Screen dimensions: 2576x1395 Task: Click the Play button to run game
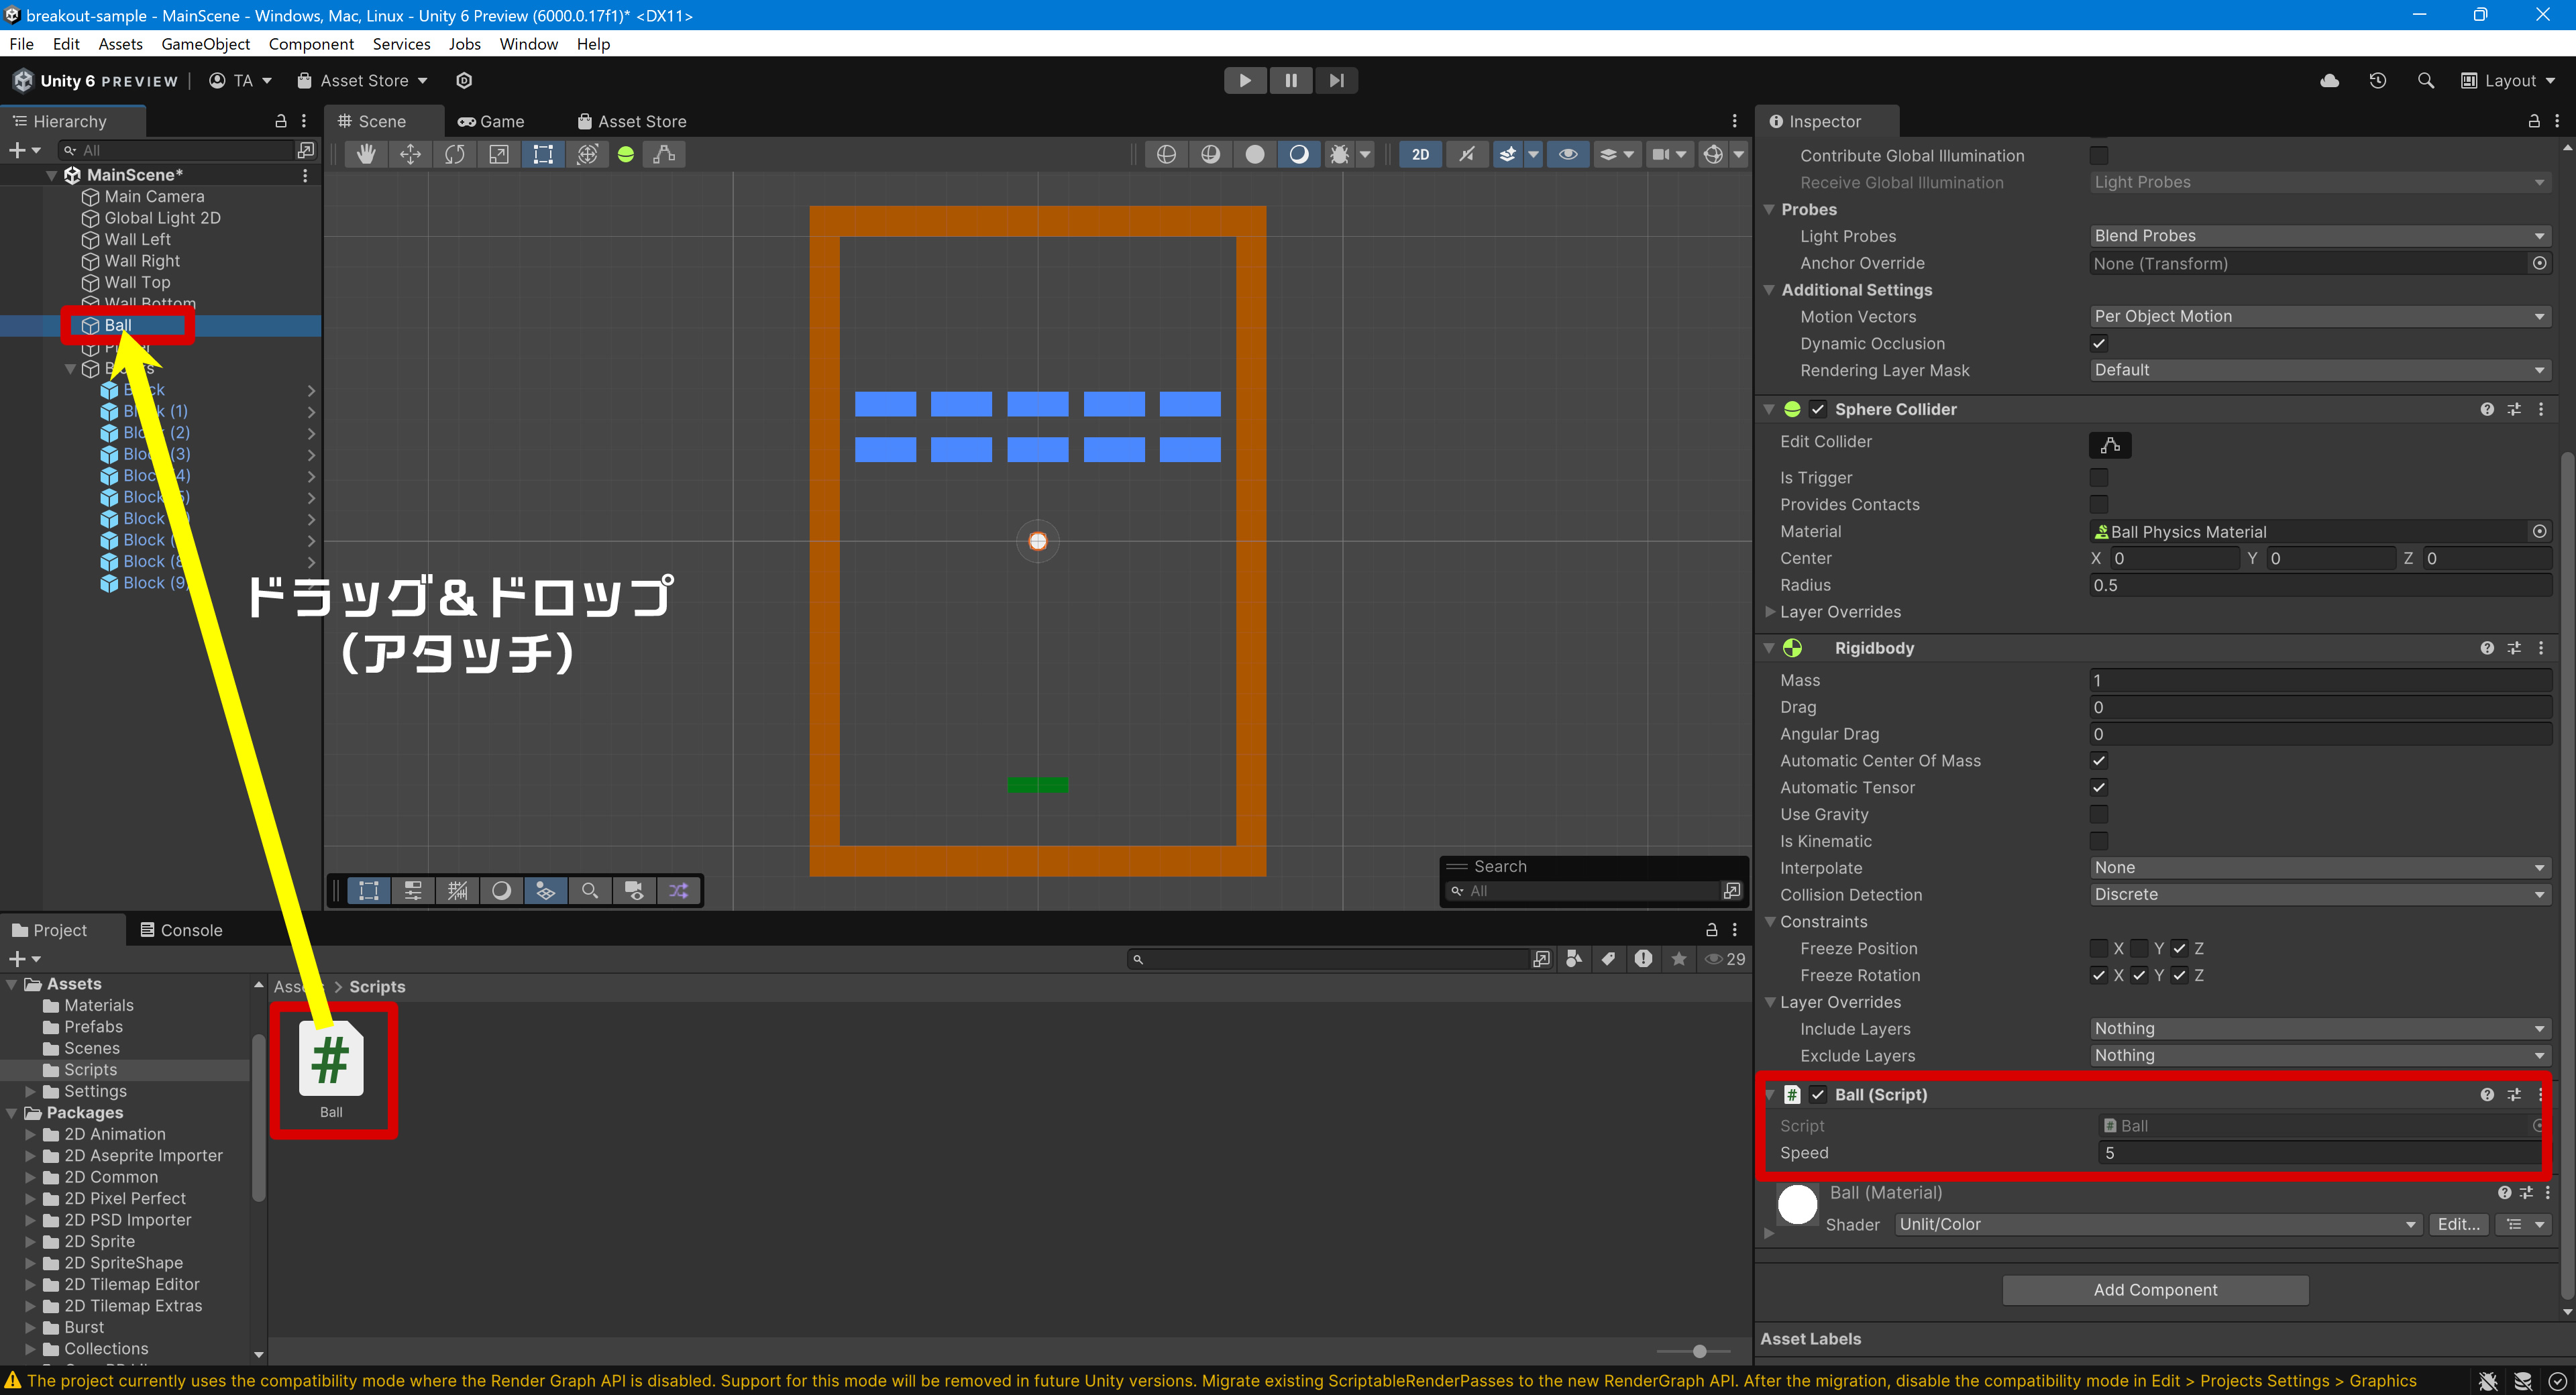click(1243, 79)
